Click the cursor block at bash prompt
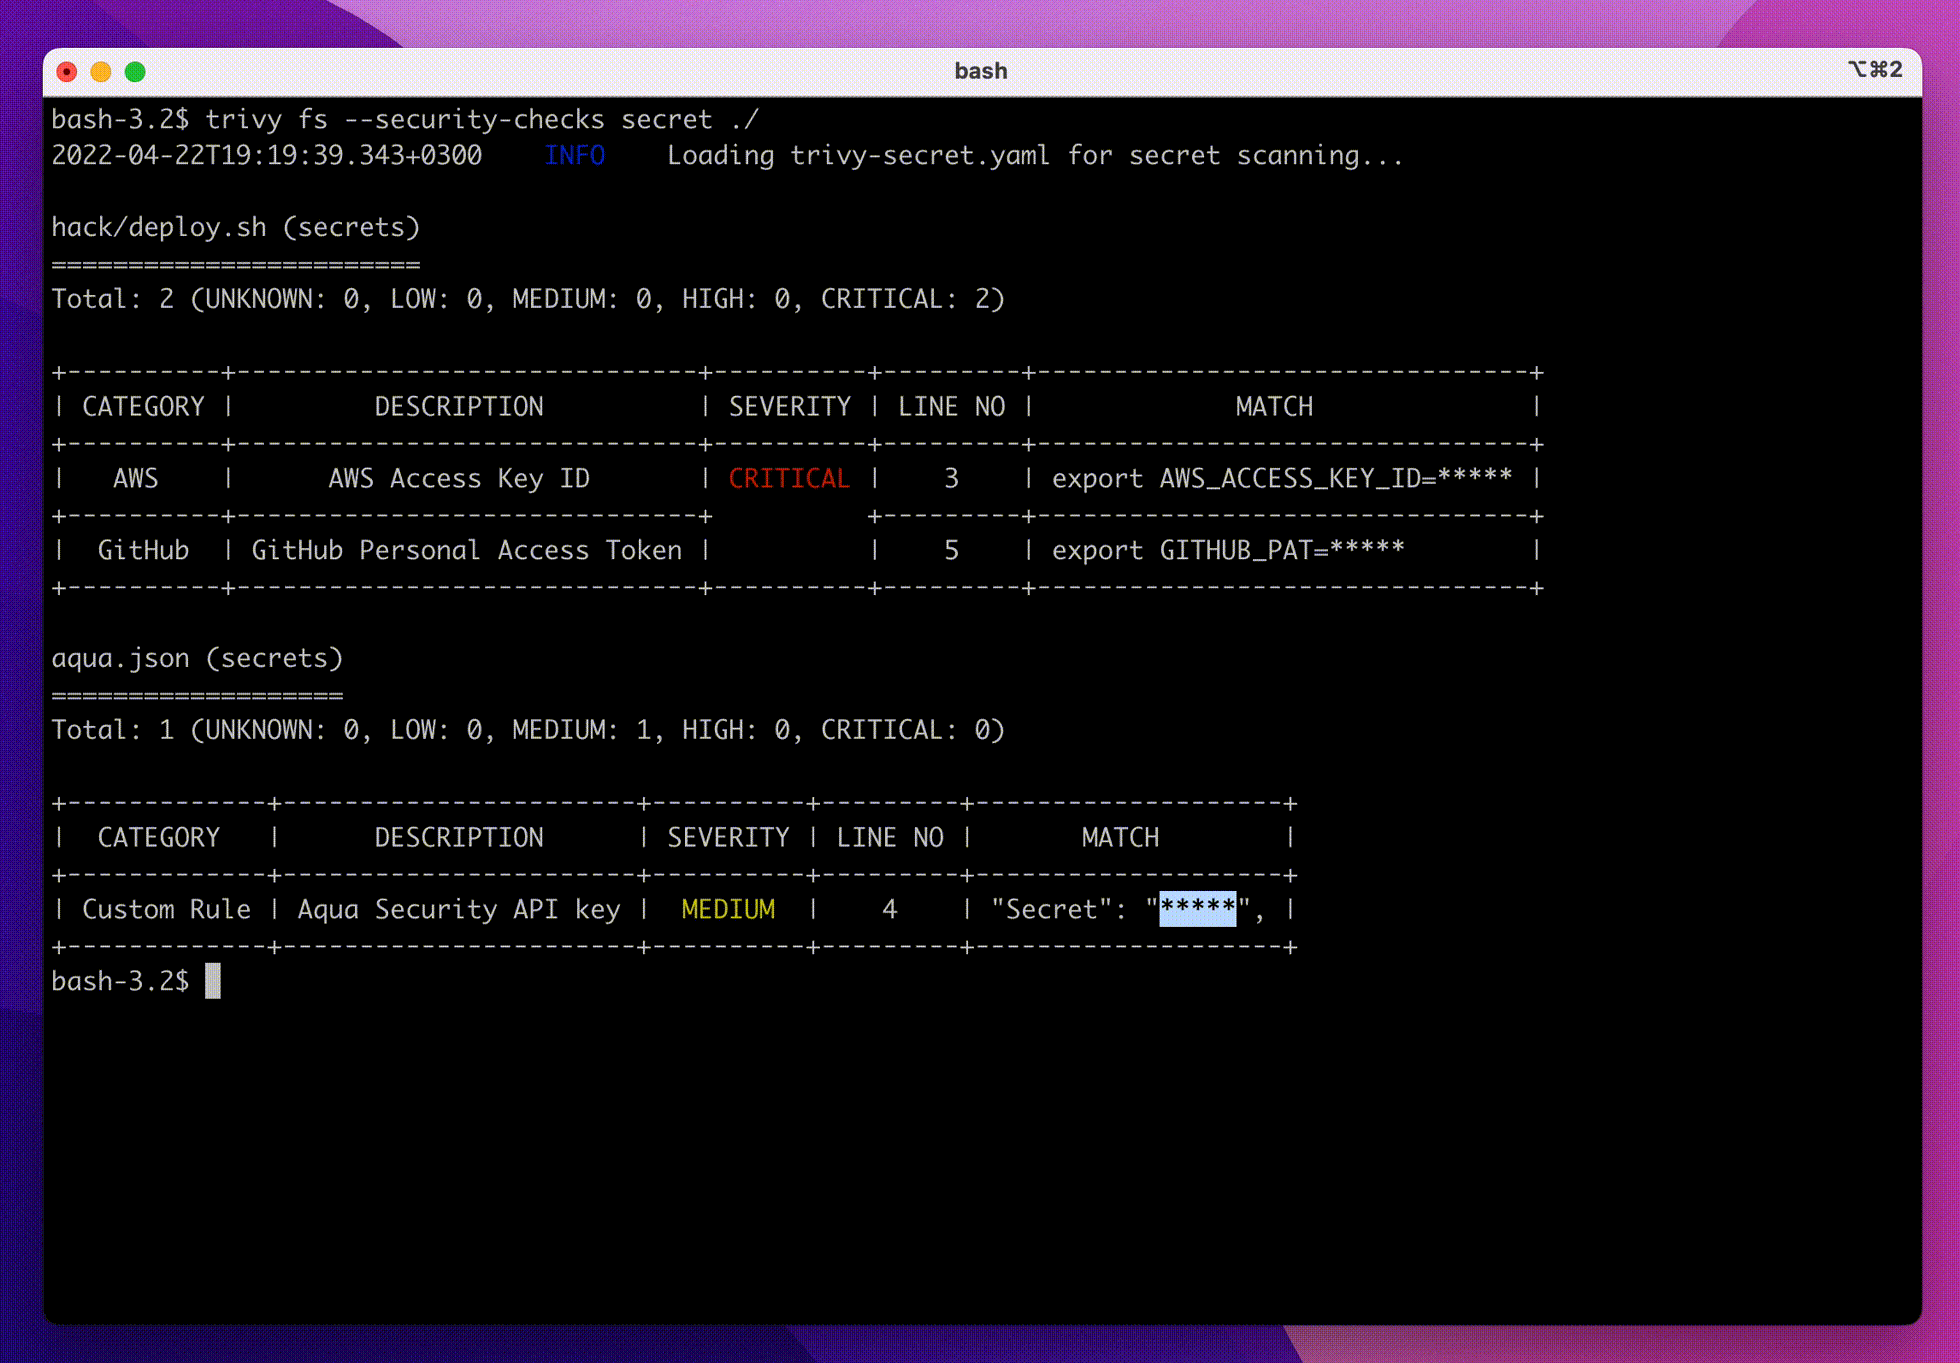This screenshot has height=1363, width=1960. [213, 981]
